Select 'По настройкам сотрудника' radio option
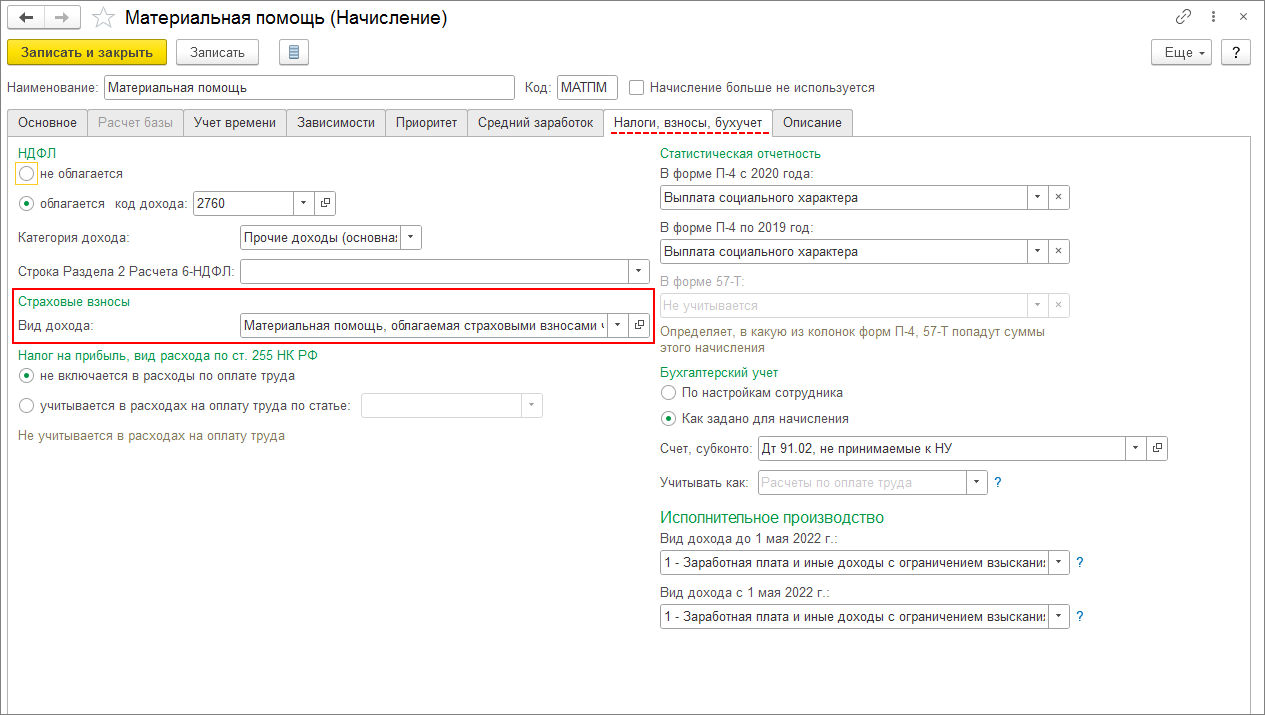Viewport: 1265px width, 715px height. 668,393
